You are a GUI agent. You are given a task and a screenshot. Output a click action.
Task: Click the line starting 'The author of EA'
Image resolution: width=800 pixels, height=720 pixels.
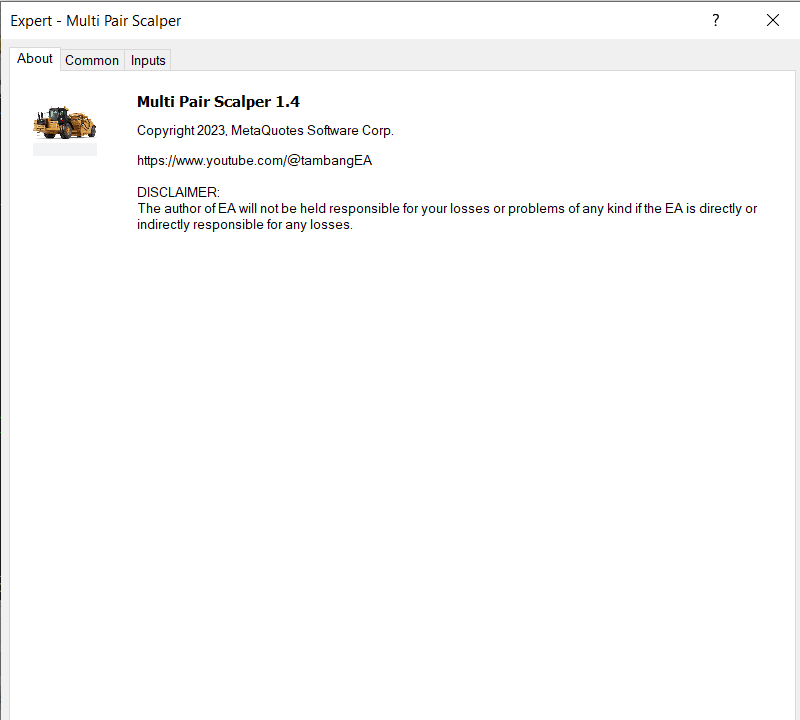tap(447, 209)
